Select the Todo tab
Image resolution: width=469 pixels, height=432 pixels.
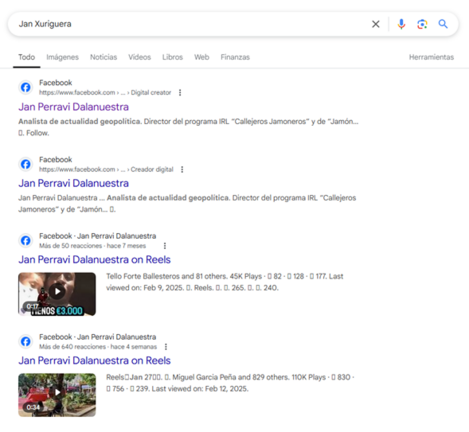(27, 57)
